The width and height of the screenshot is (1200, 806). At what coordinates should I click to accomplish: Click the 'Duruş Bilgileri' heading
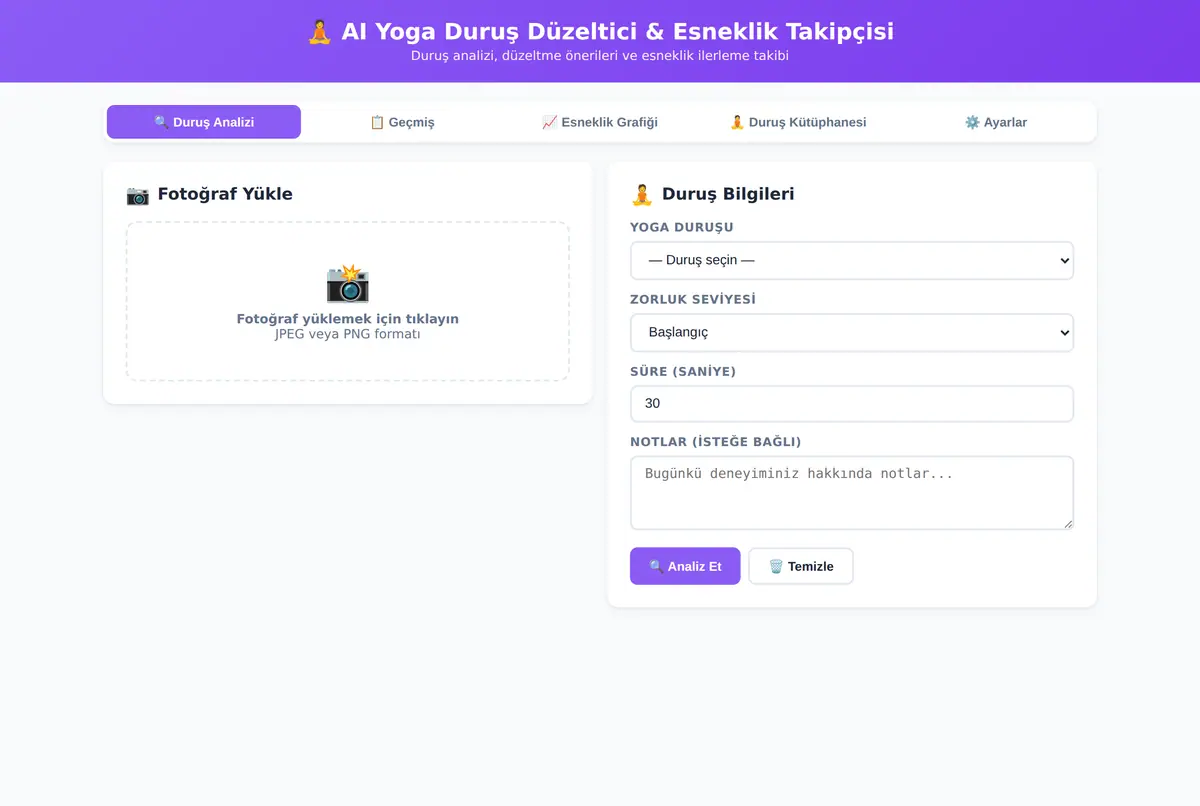pyautogui.click(x=728, y=194)
